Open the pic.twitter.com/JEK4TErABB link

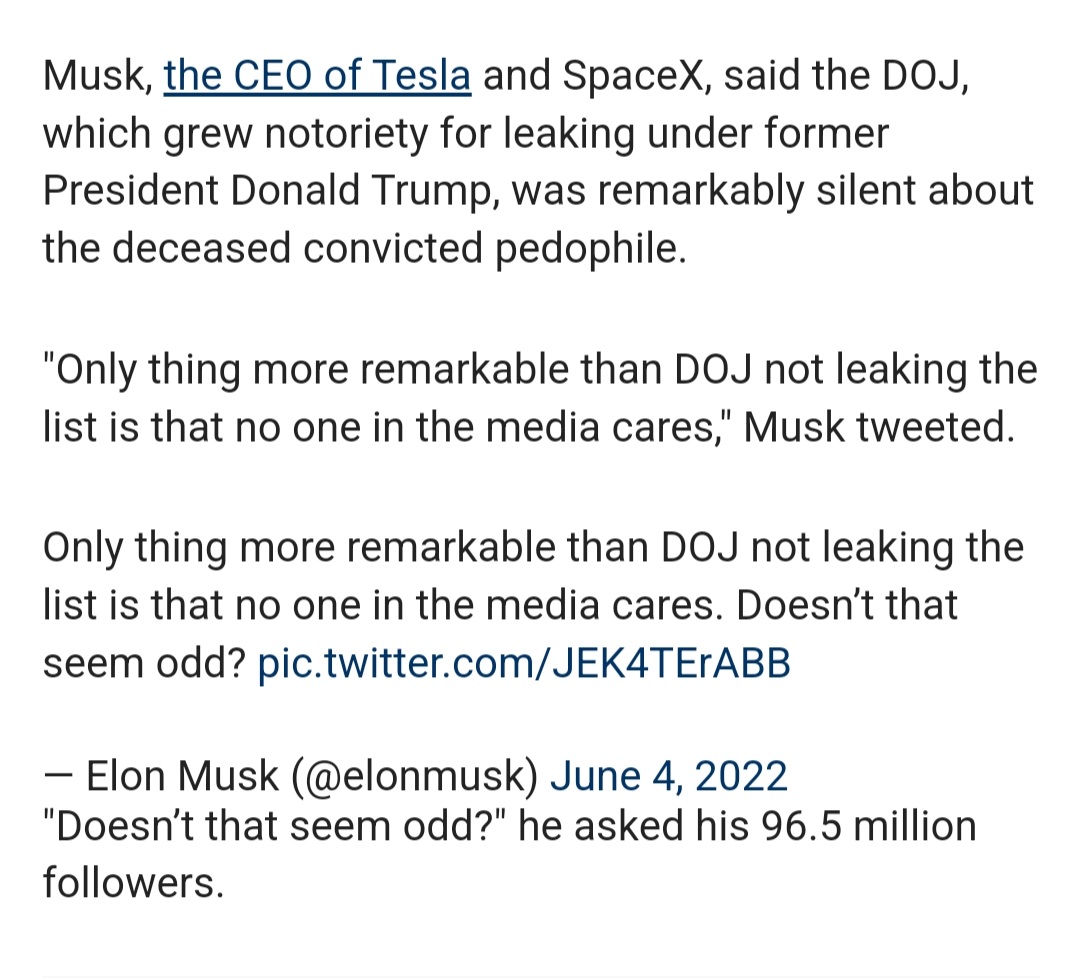[524, 663]
